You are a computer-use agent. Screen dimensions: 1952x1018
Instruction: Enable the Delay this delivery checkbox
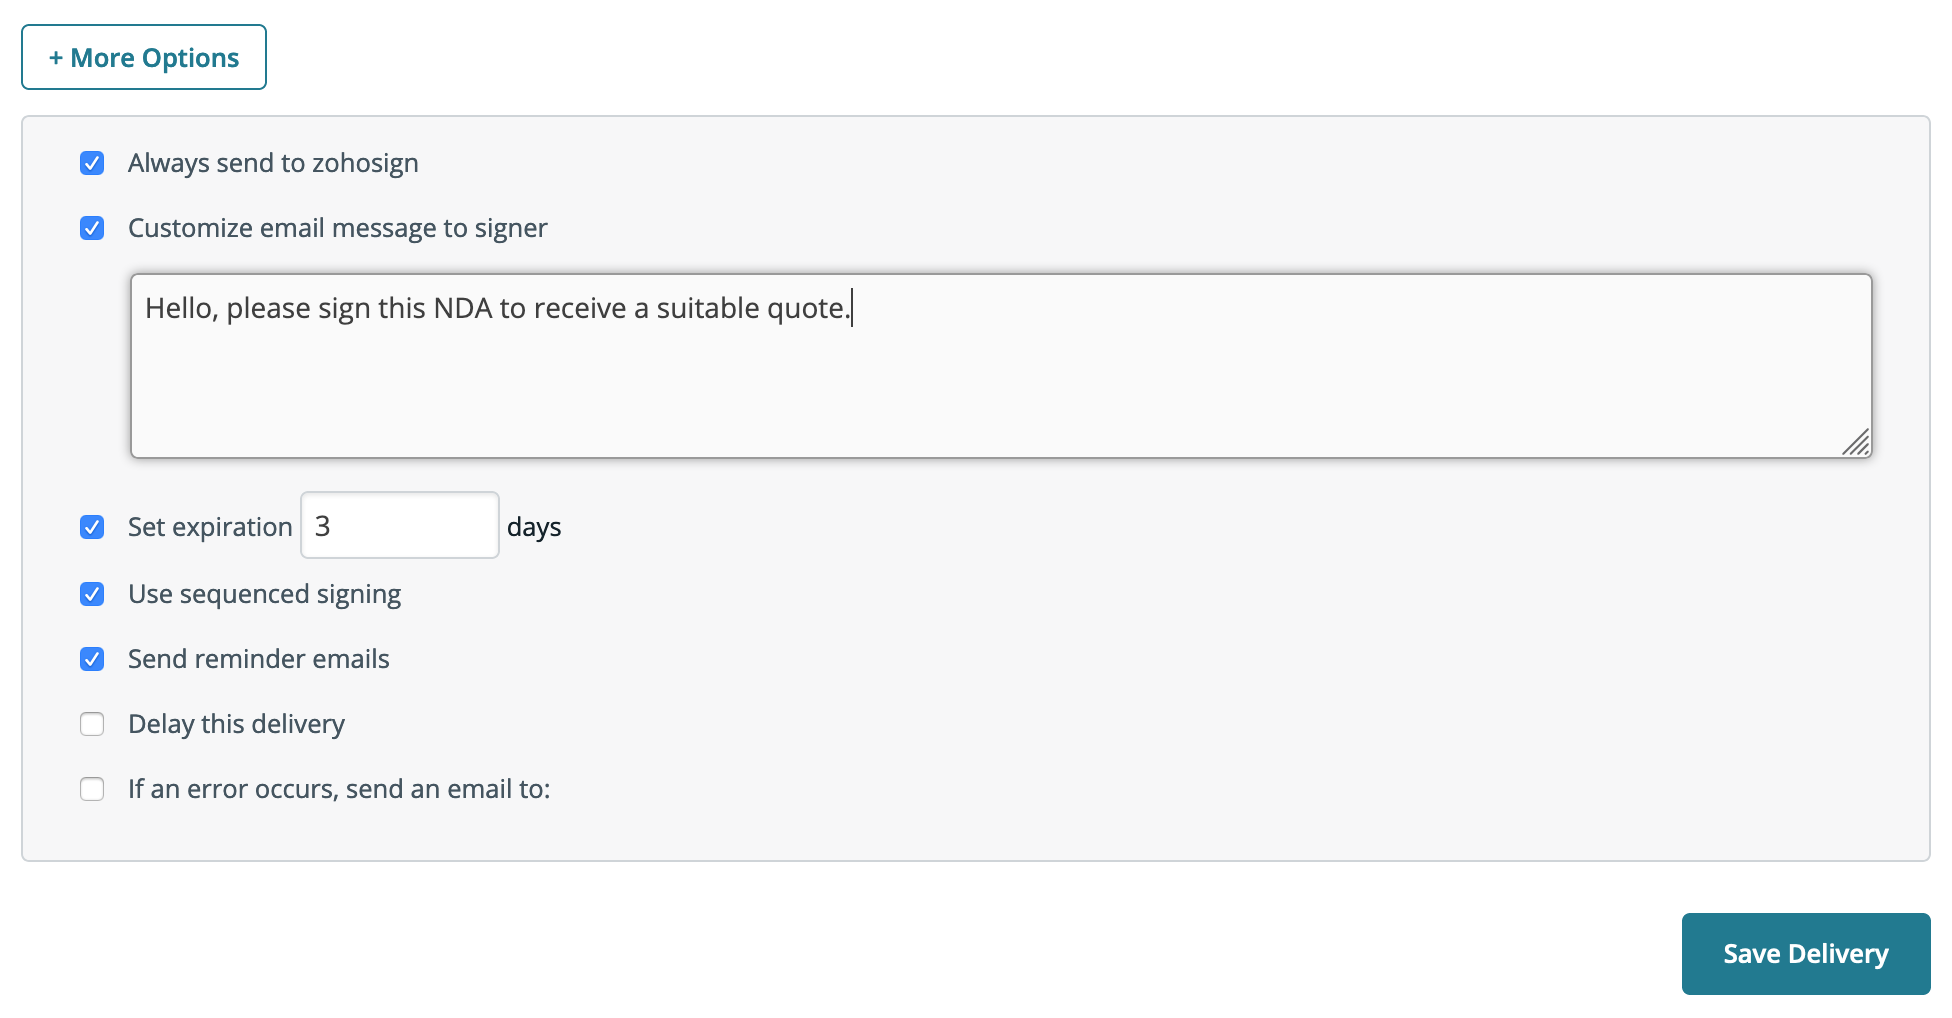click(x=92, y=724)
